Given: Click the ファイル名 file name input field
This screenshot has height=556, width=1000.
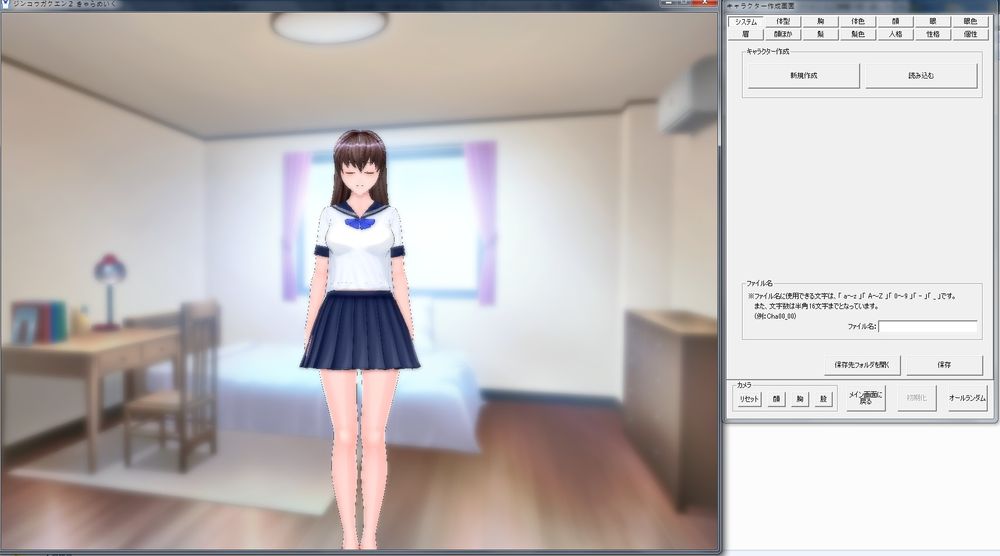Looking at the screenshot, I should (x=928, y=326).
